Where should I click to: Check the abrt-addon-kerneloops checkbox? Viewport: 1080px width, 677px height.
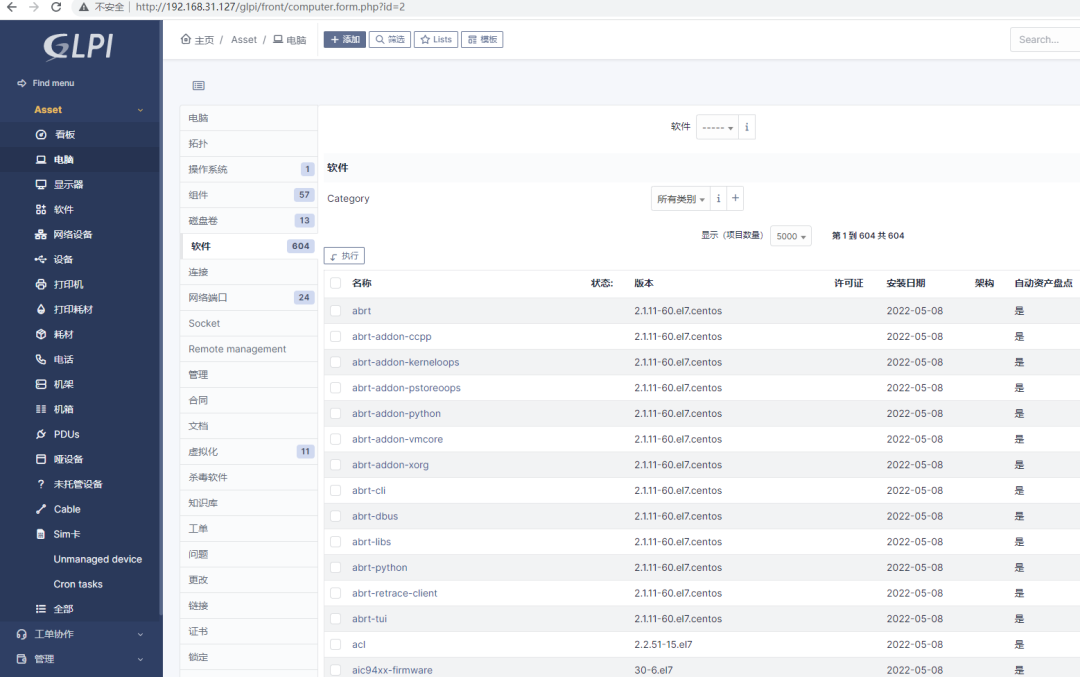click(335, 362)
